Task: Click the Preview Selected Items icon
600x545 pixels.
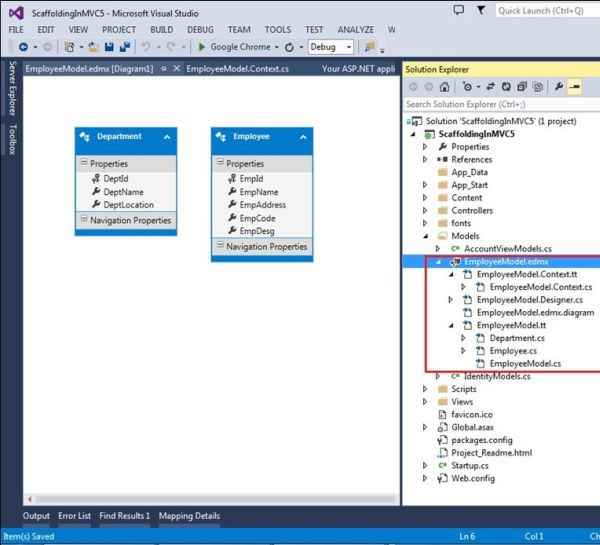Action: [x=574, y=87]
